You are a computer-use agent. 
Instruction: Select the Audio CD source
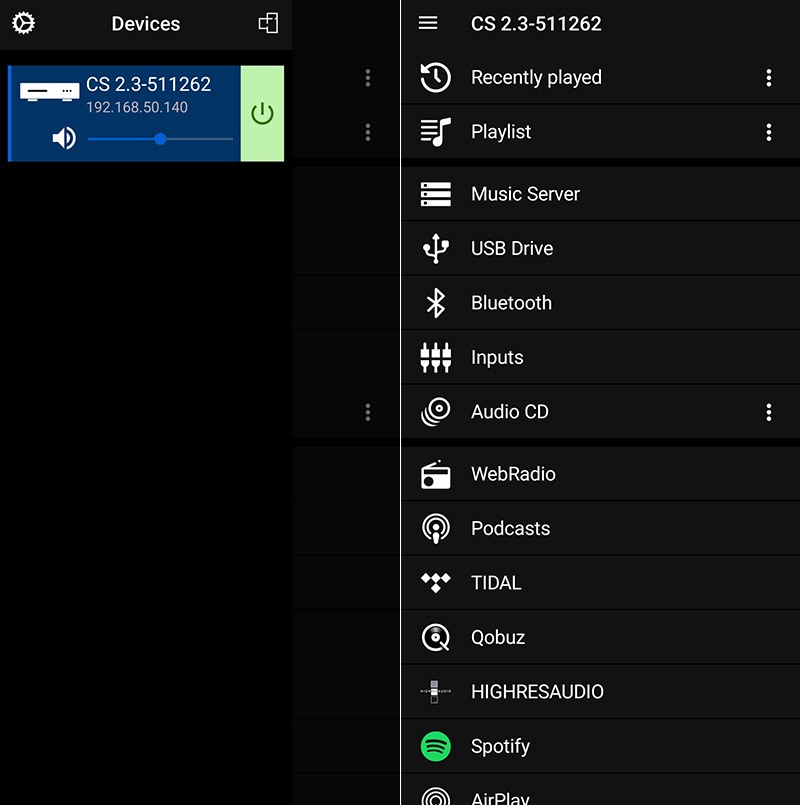pos(600,412)
